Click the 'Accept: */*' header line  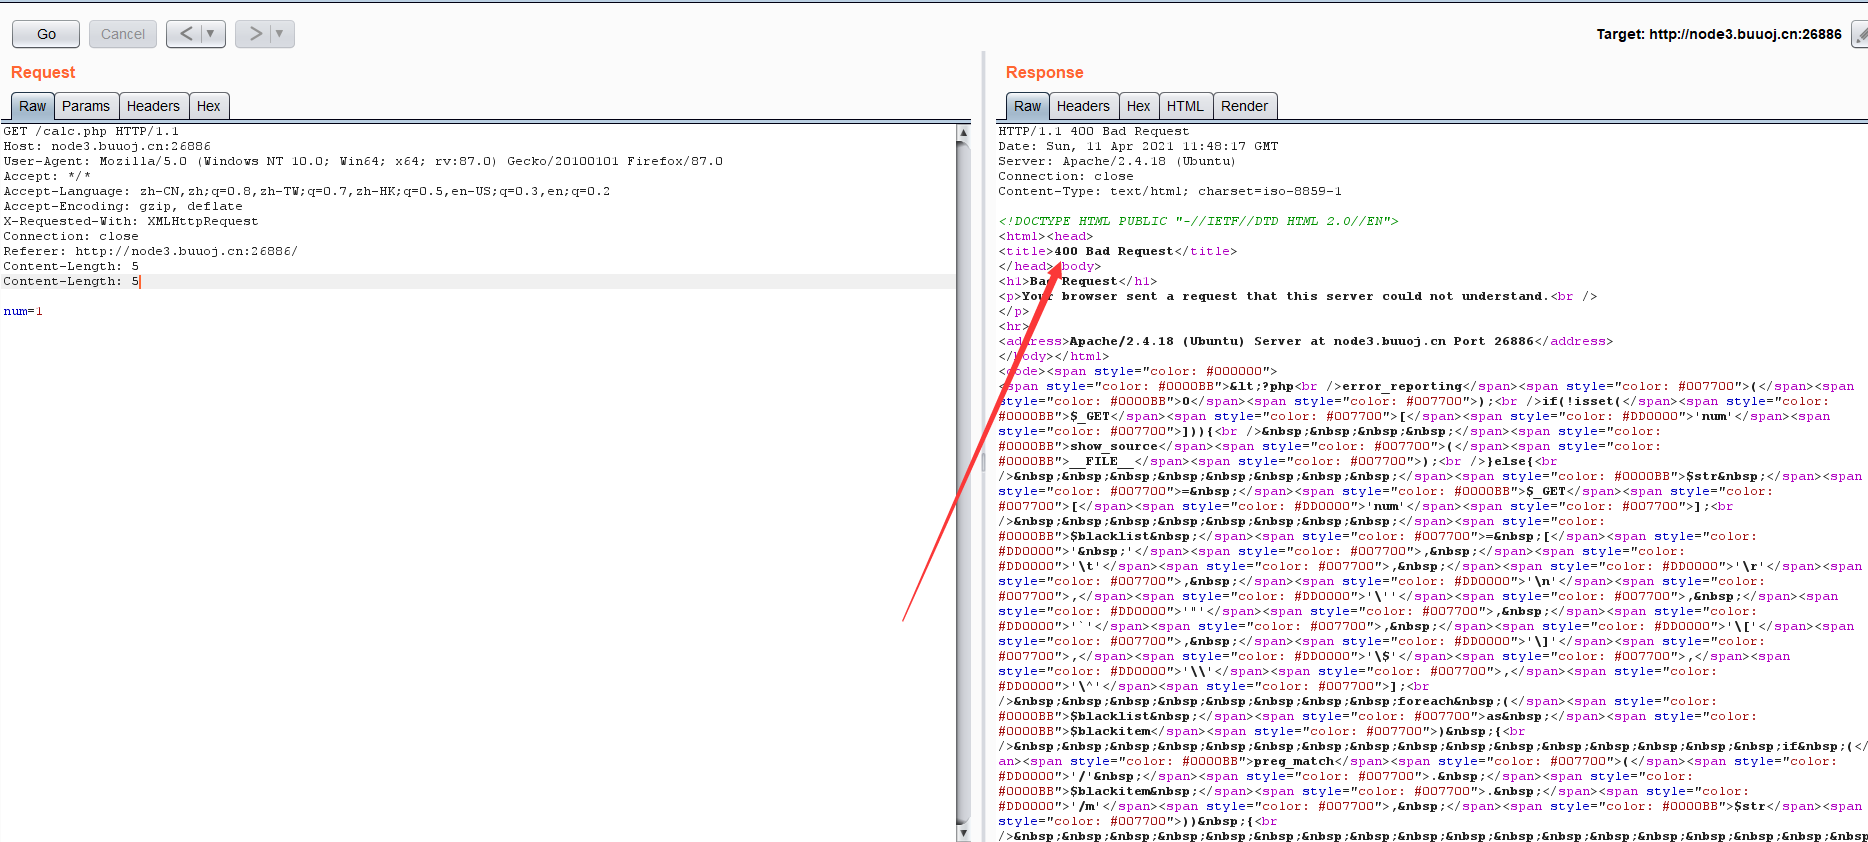(x=47, y=176)
